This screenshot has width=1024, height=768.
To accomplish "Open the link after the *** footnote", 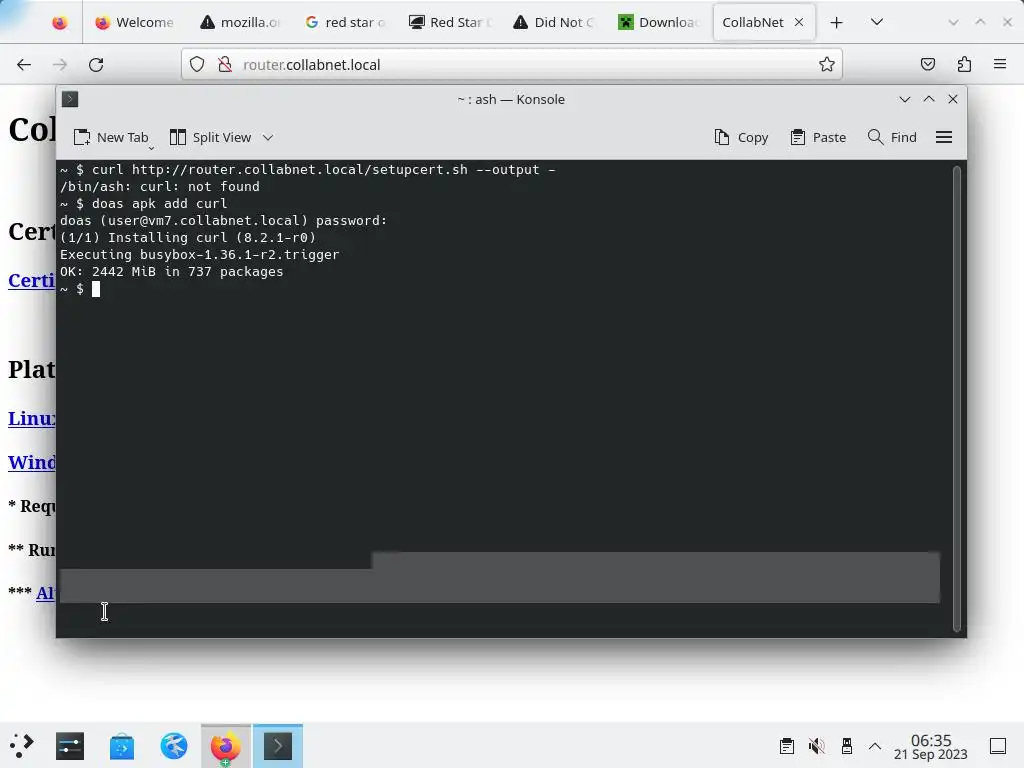I will click(x=46, y=592).
